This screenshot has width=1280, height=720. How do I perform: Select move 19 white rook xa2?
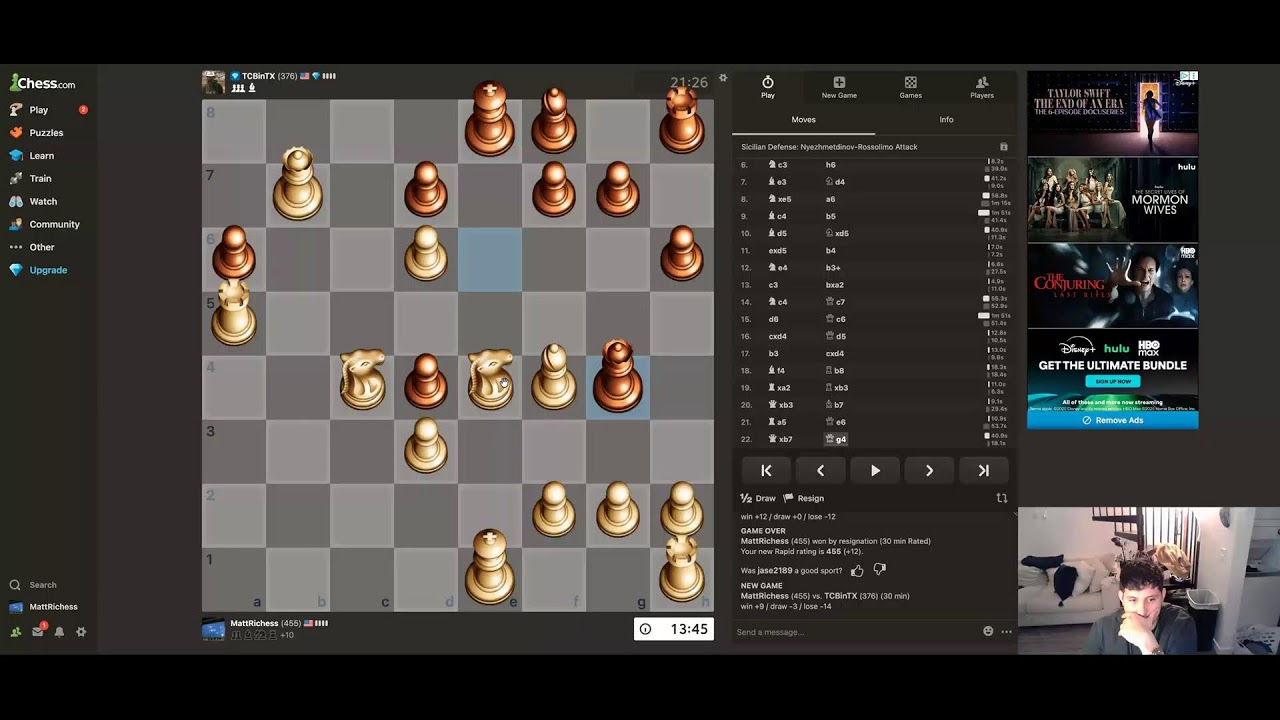780,388
